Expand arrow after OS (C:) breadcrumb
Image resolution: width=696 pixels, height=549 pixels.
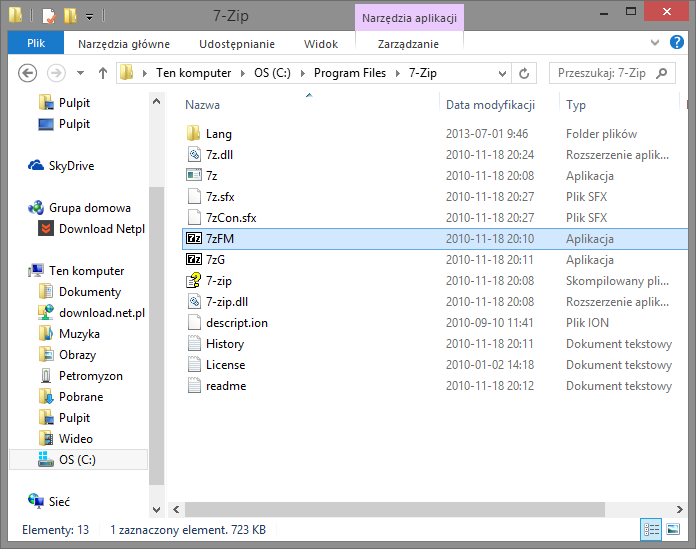click(303, 73)
